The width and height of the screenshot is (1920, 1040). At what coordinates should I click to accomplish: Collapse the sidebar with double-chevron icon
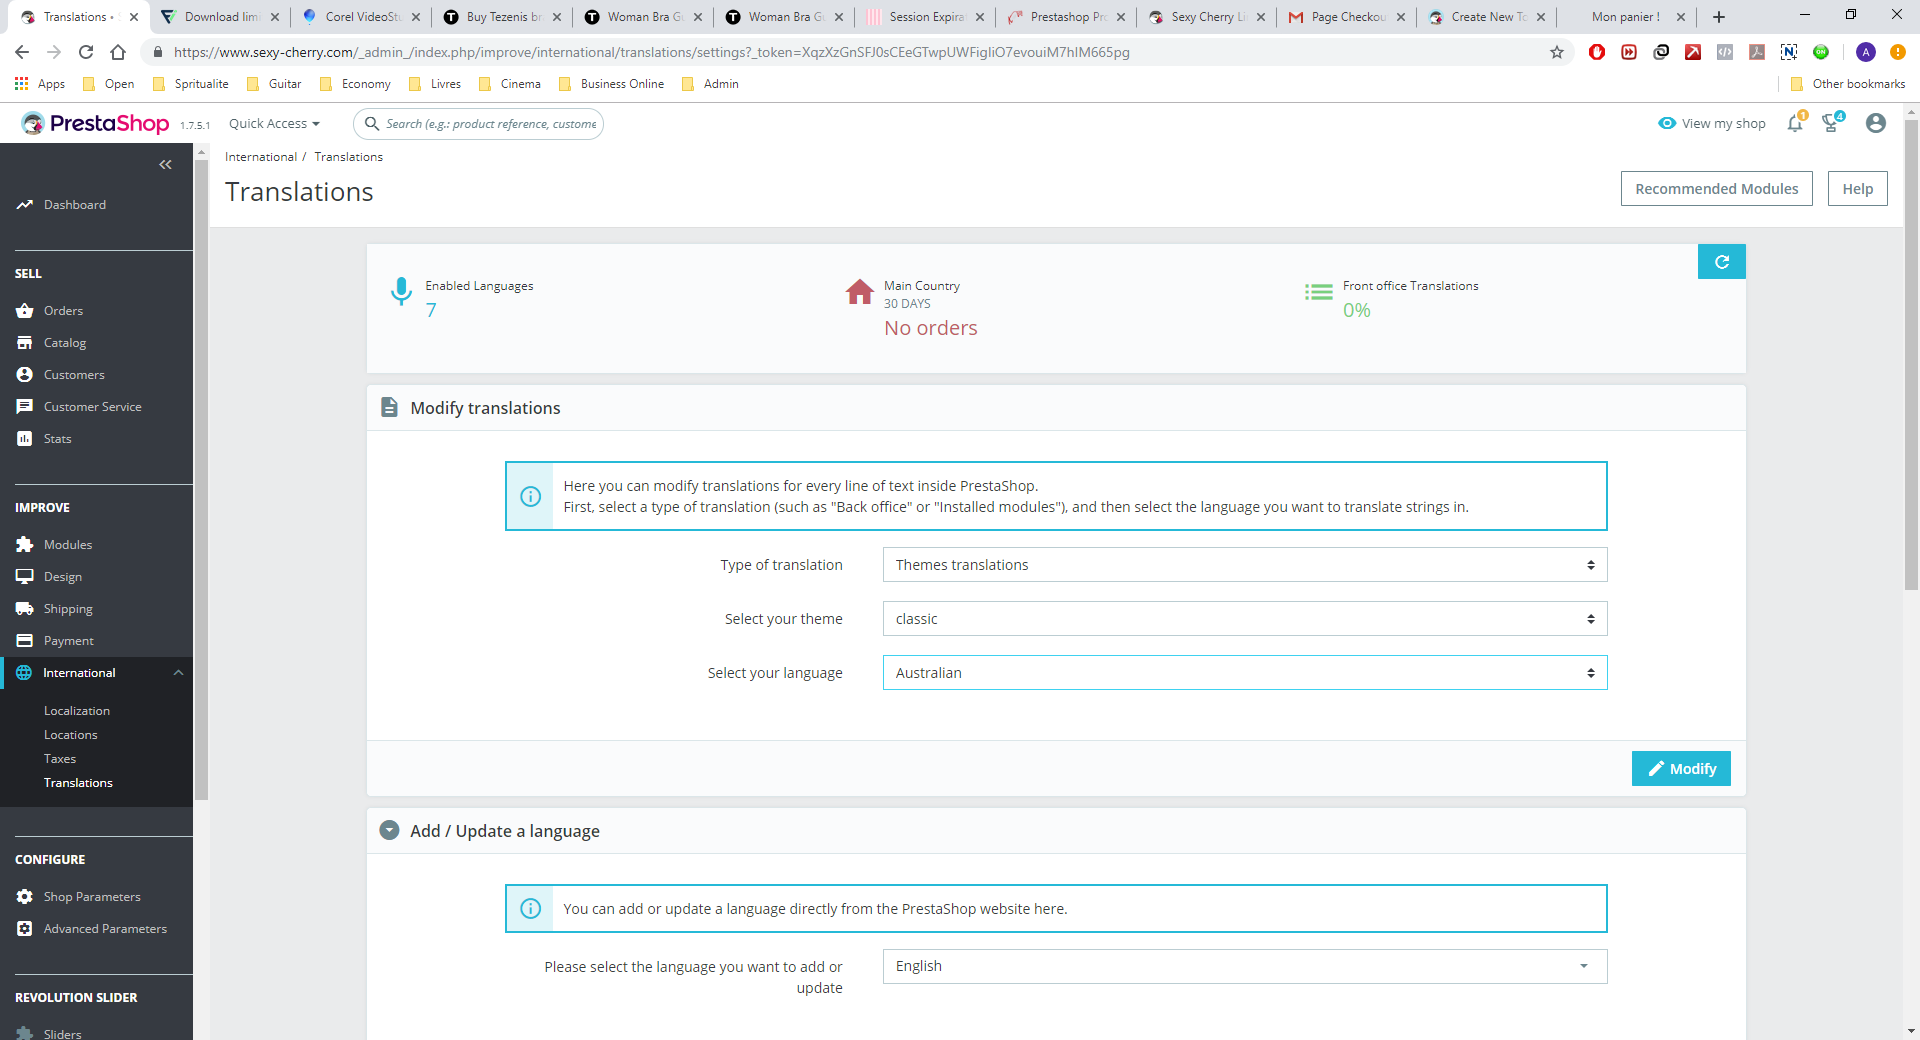(x=166, y=164)
